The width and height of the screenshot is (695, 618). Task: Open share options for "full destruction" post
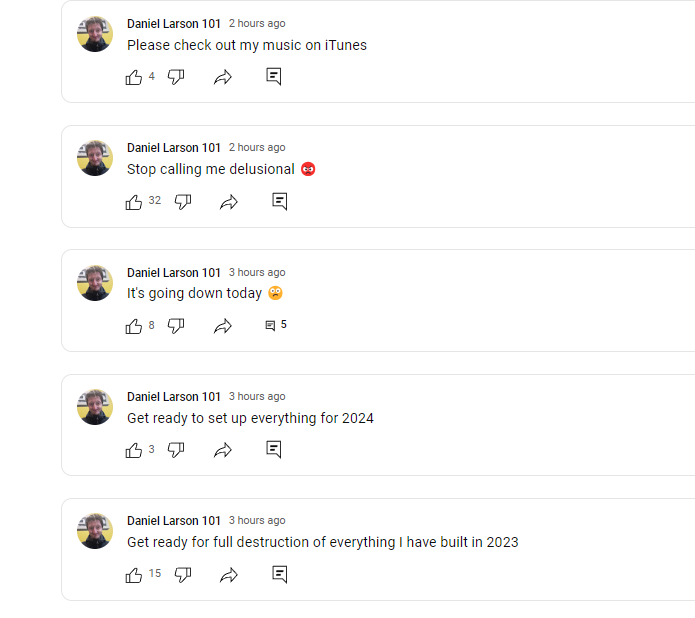click(x=229, y=575)
